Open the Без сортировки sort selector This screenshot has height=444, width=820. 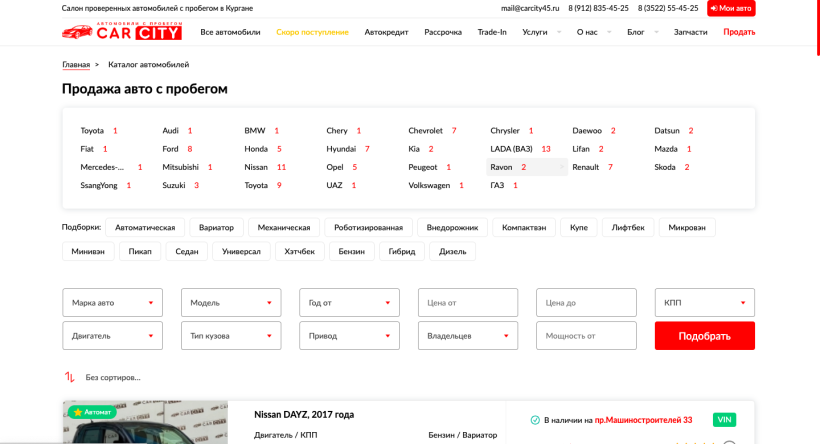click(x=113, y=377)
